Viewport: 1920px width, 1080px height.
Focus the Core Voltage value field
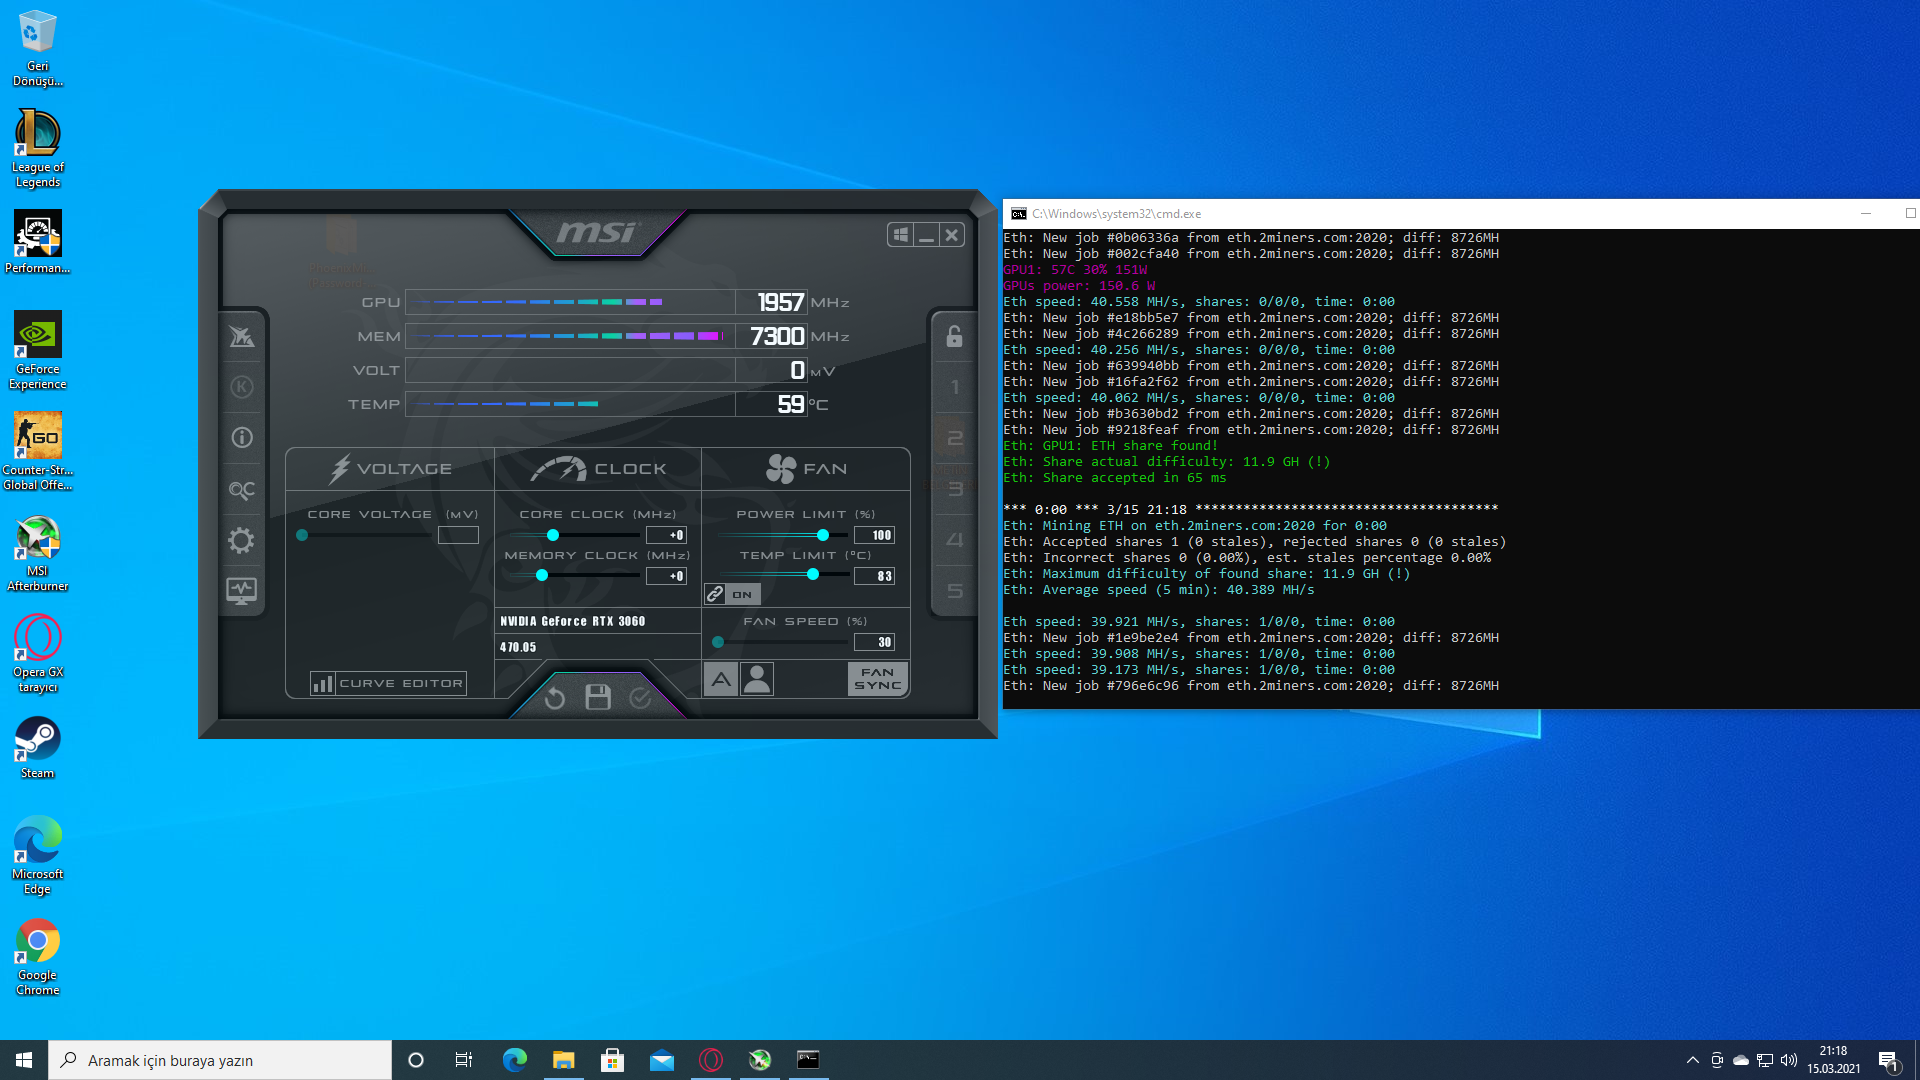tap(458, 535)
